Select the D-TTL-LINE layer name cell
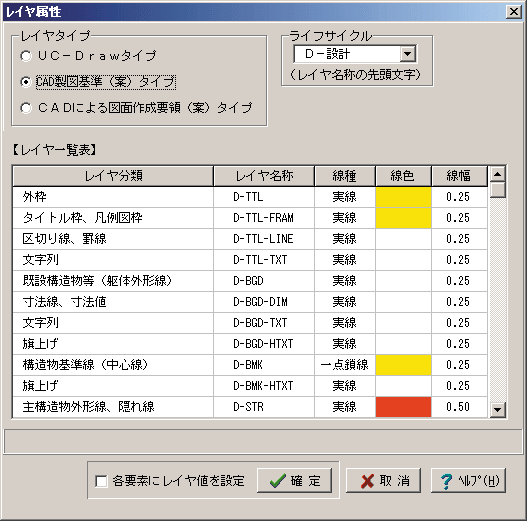The image size is (527, 521). pyautogui.click(x=264, y=239)
